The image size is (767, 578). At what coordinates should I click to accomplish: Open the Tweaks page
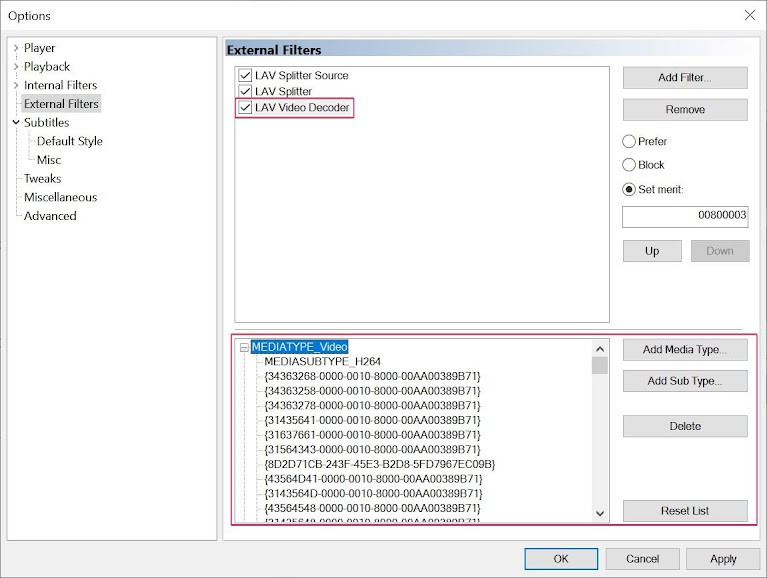[43, 178]
